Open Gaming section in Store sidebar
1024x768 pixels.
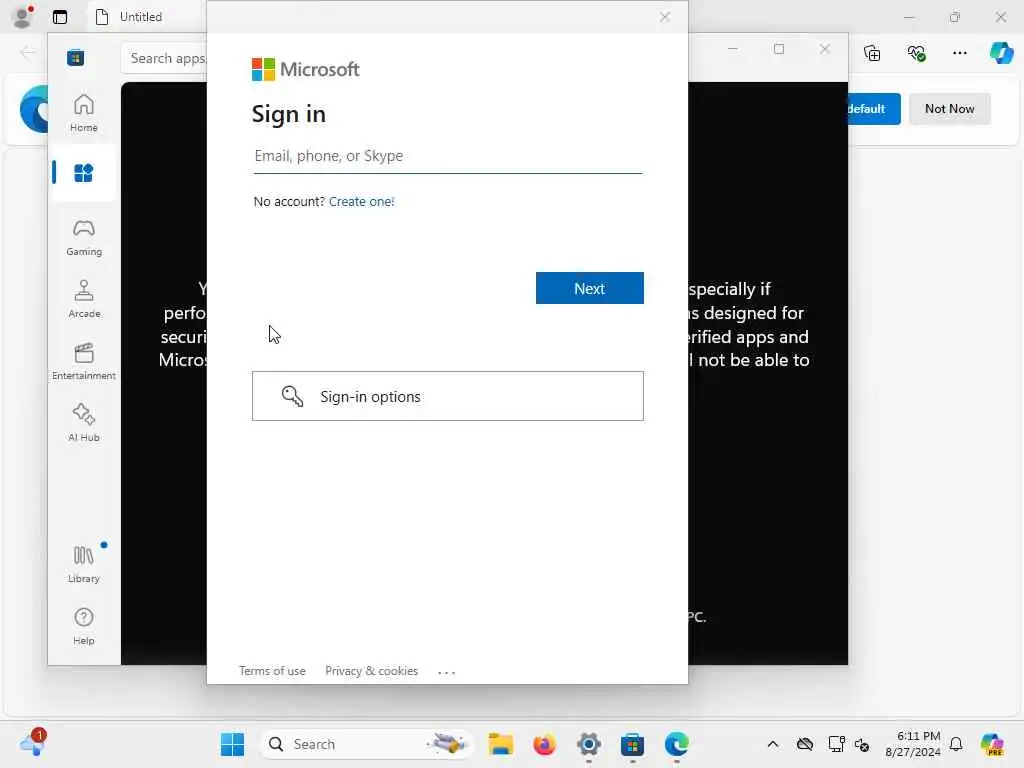(84, 237)
